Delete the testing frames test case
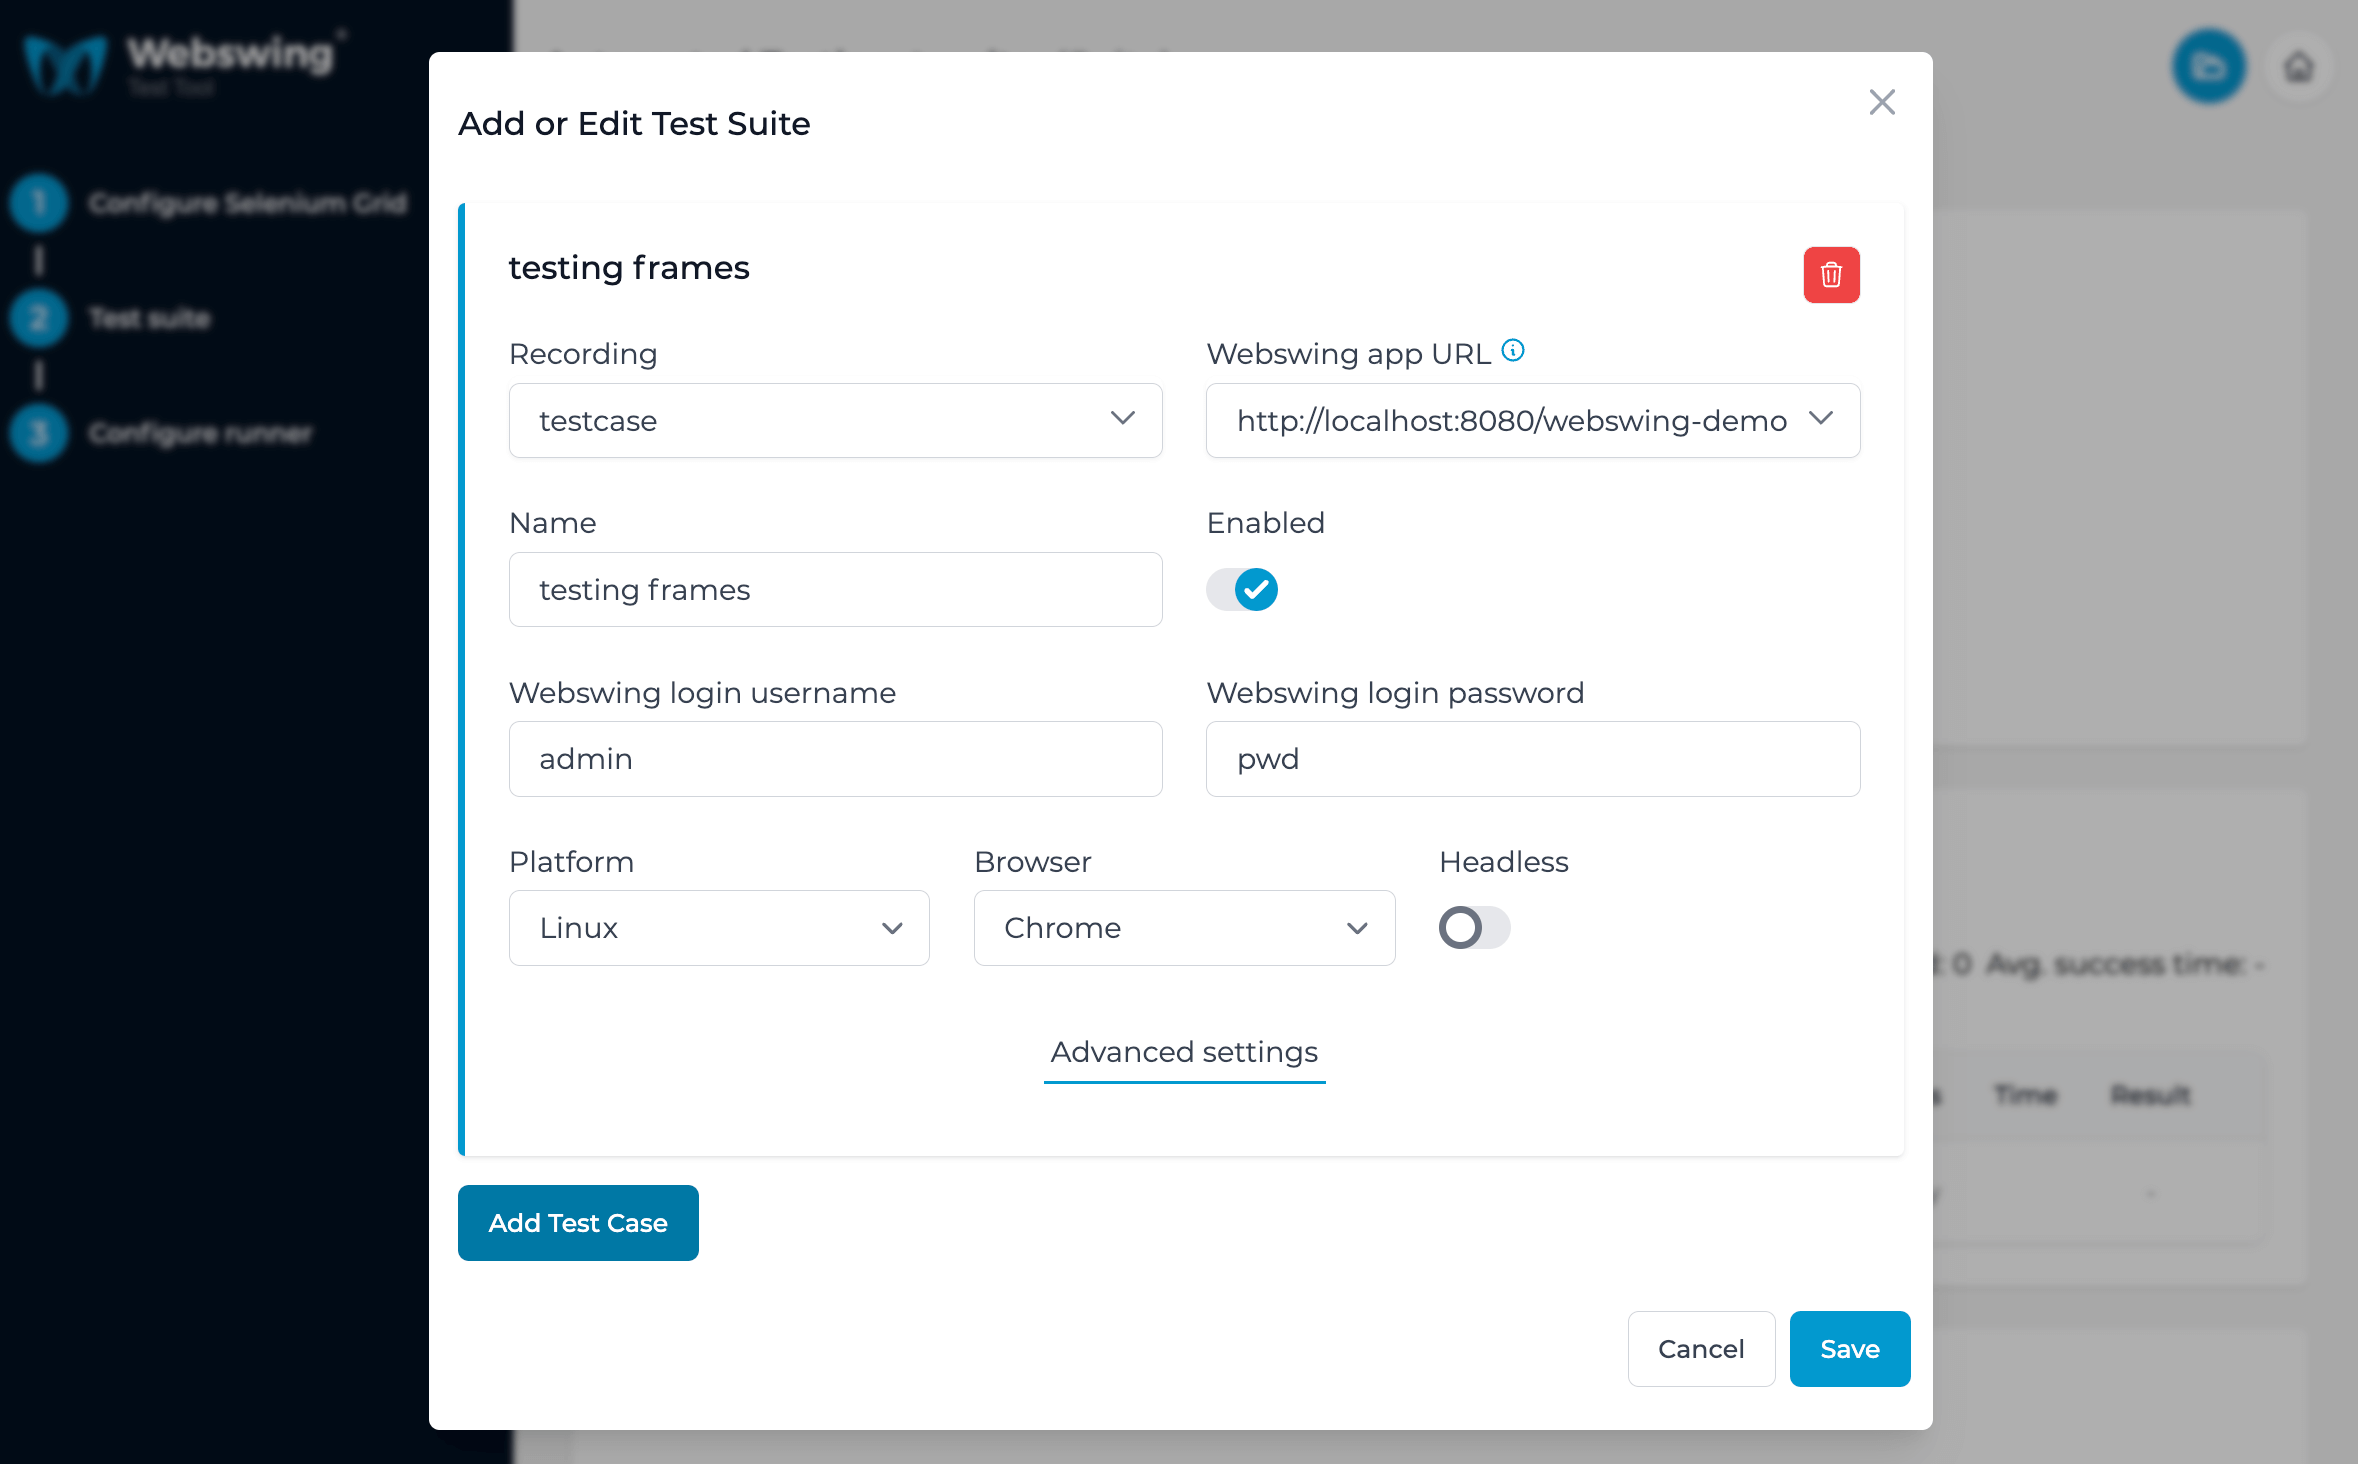The image size is (2358, 1464). tap(1831, 275)
